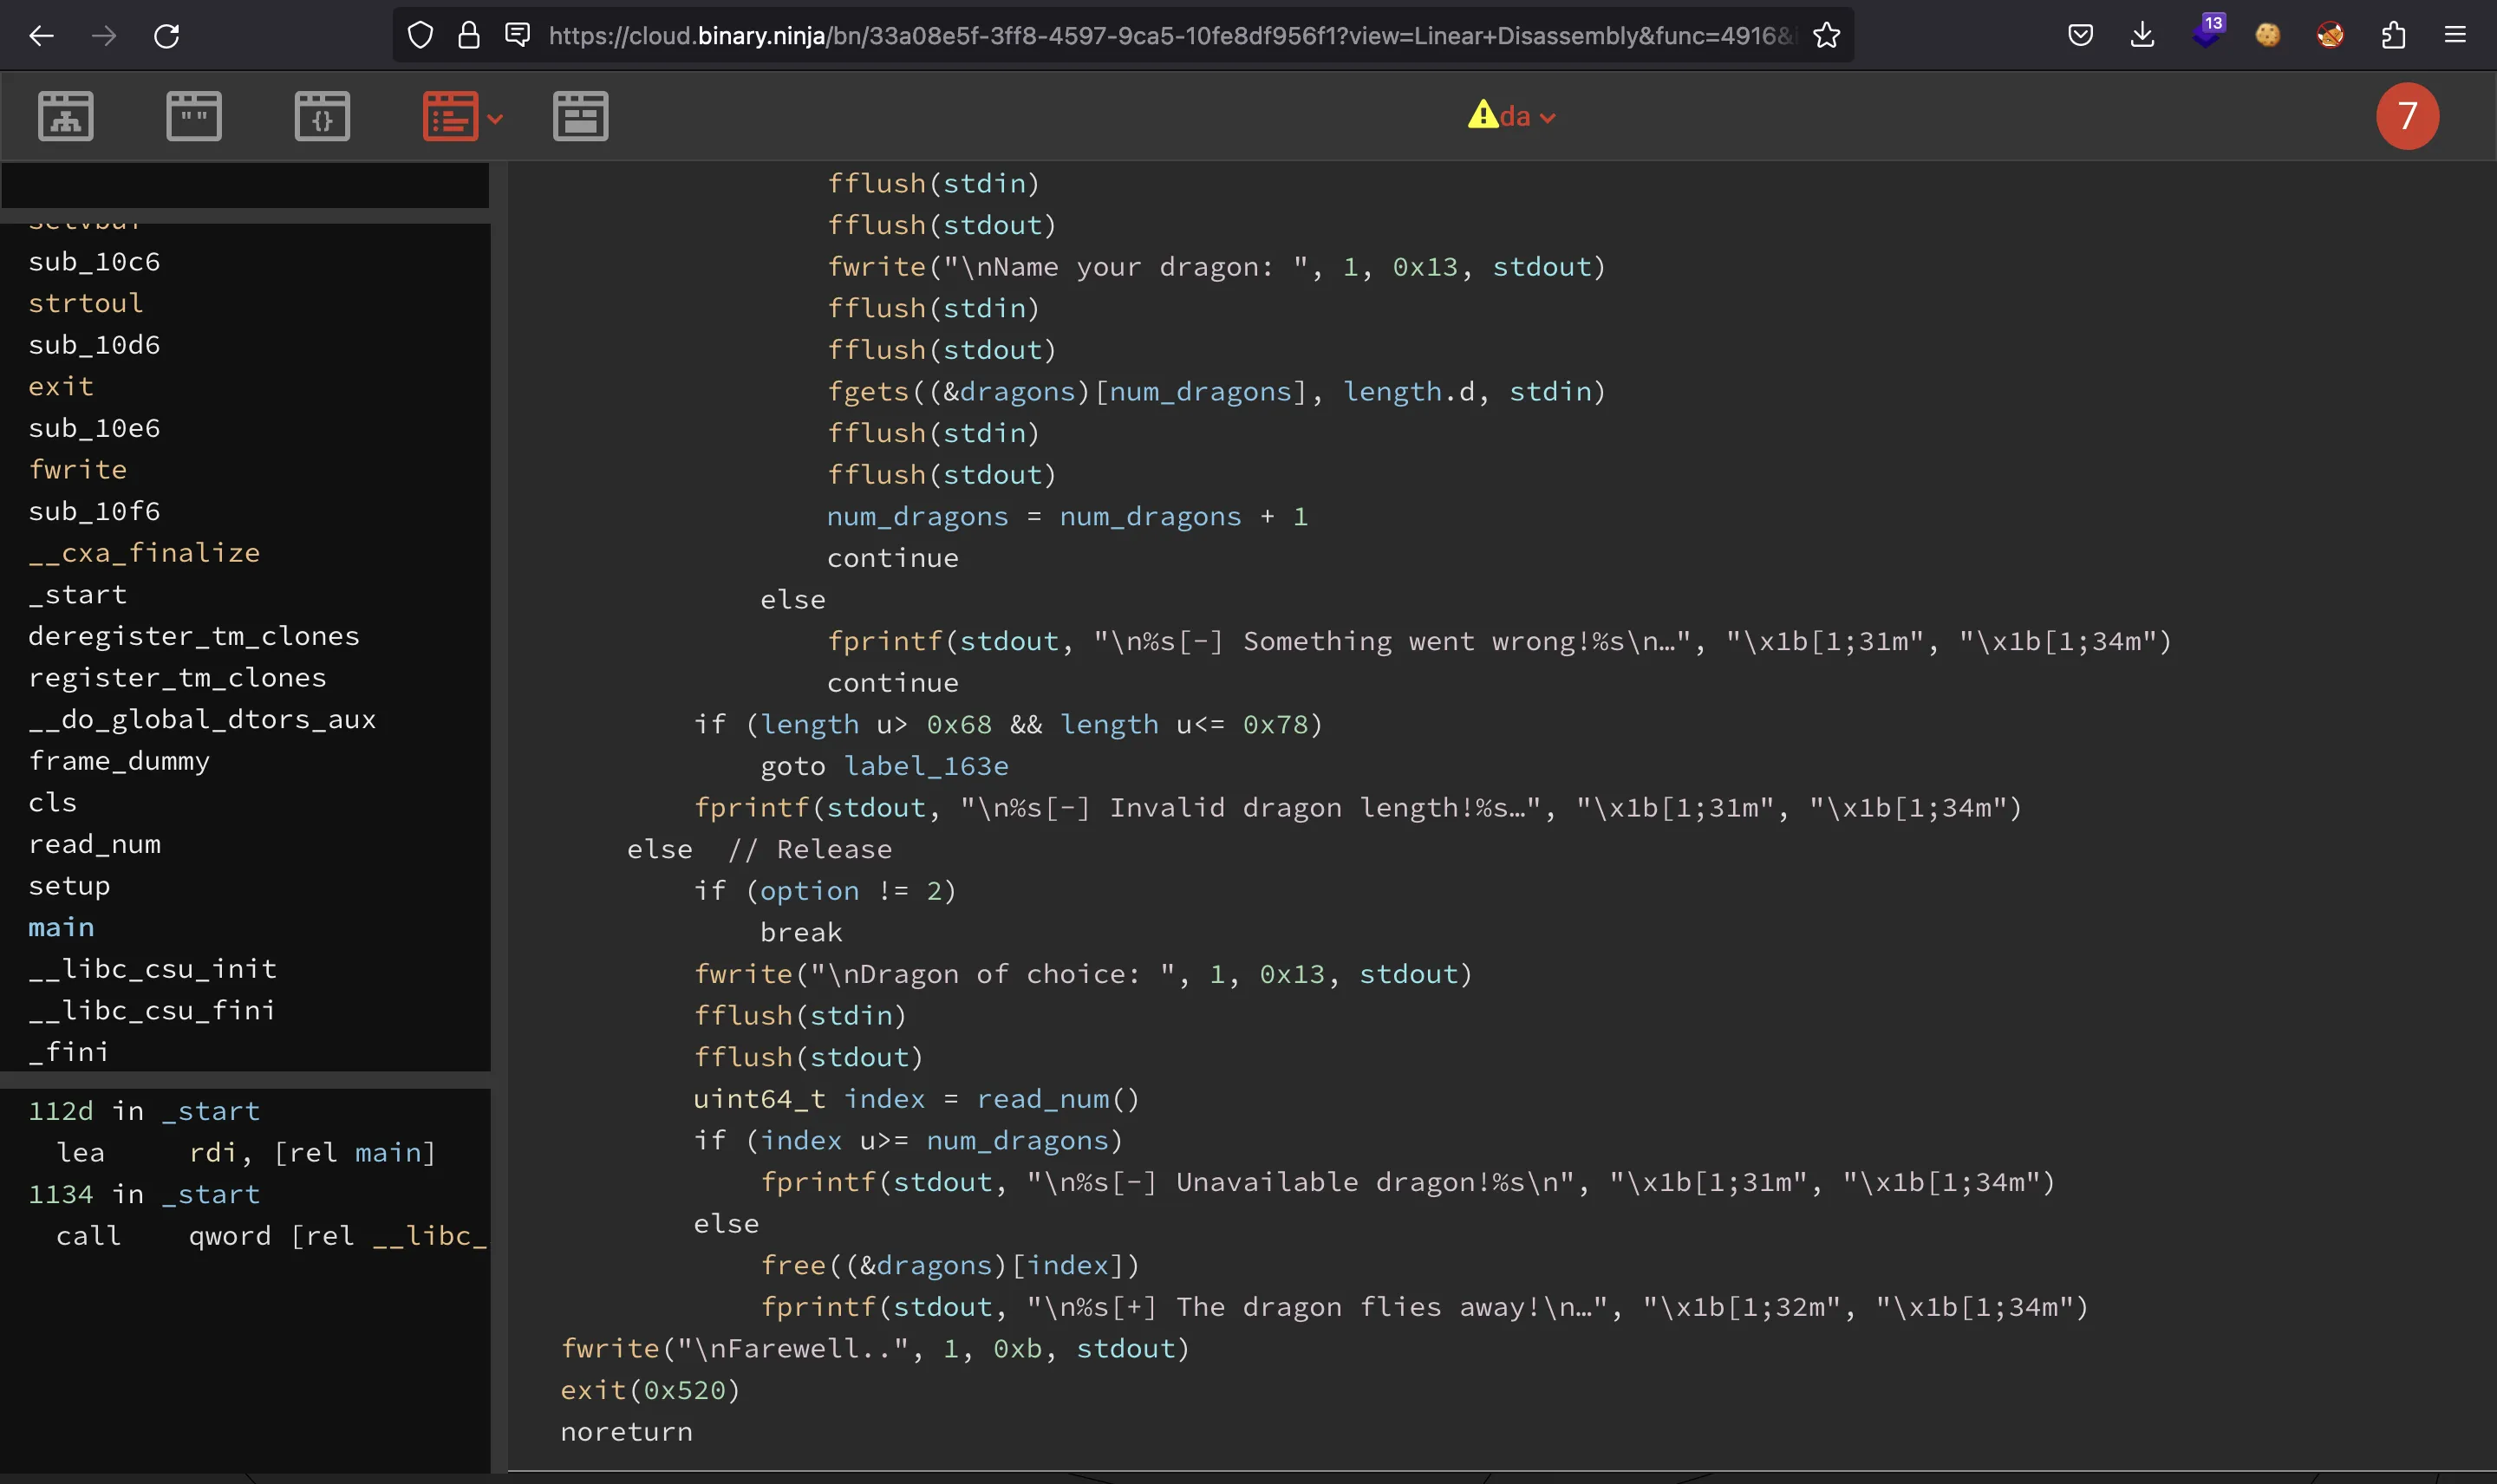Screen dimensions: 2497x1484
Task: Open the cookie extension icon
Action: pos(2268,36)
